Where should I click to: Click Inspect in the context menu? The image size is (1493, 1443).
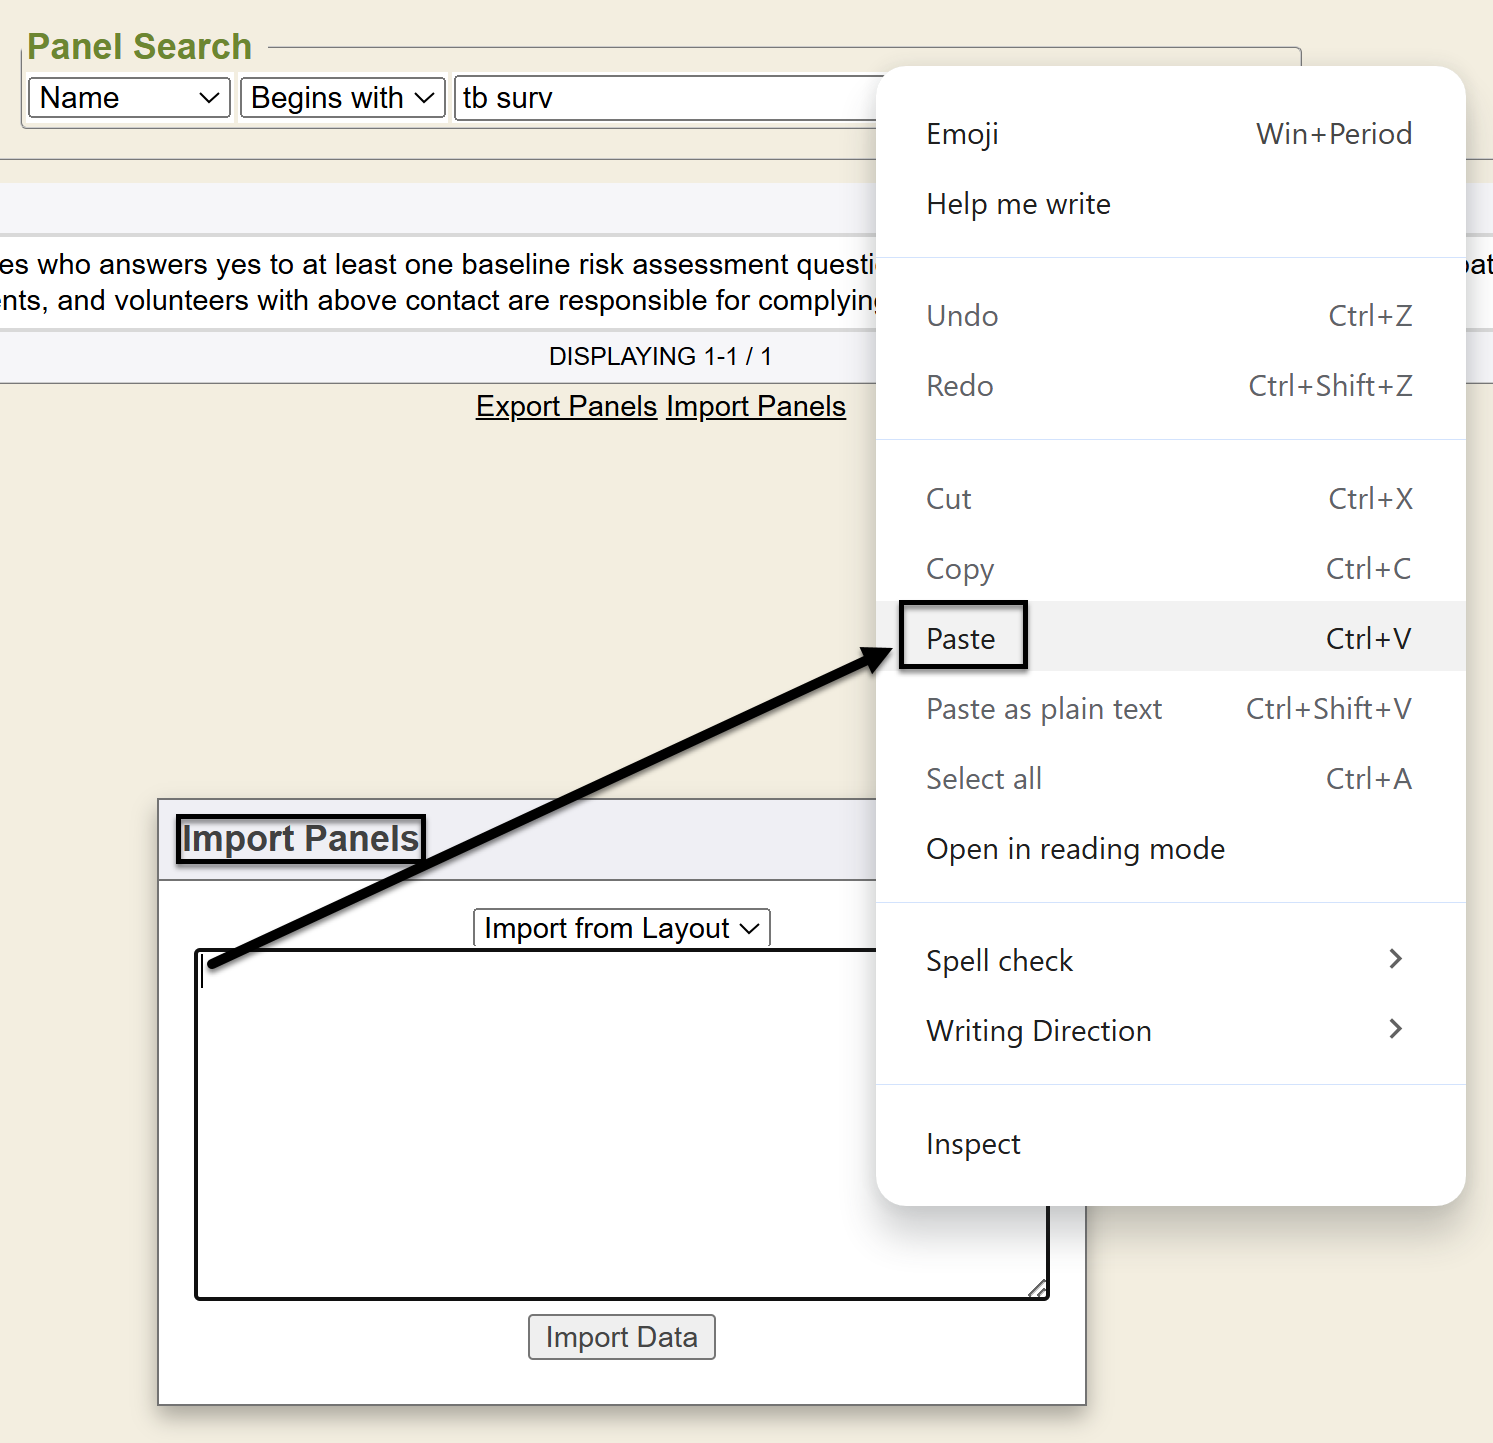coord(973,1143)
